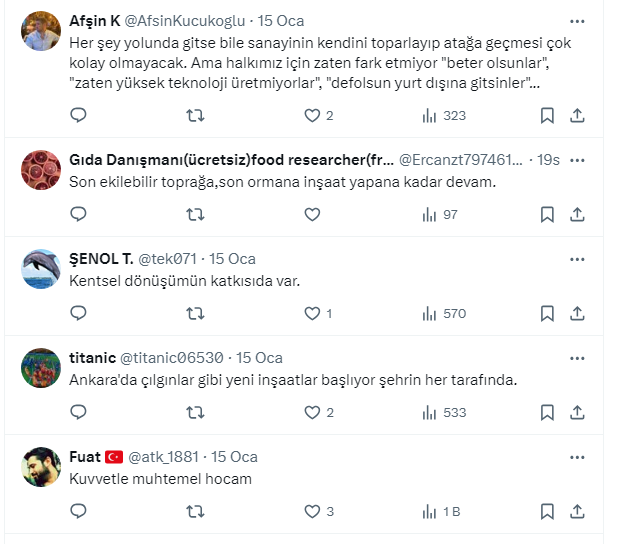
Task: Bookmark titanic's tweet about Ankara
Action: pos(547,412)
